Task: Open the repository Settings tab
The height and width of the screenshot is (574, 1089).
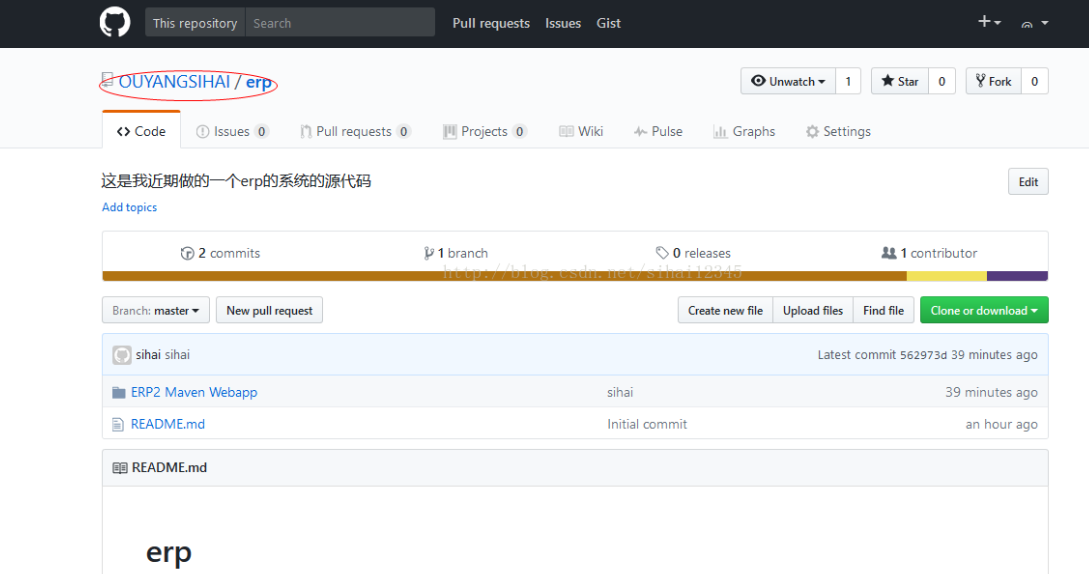Action: click(x=838, y=131)
